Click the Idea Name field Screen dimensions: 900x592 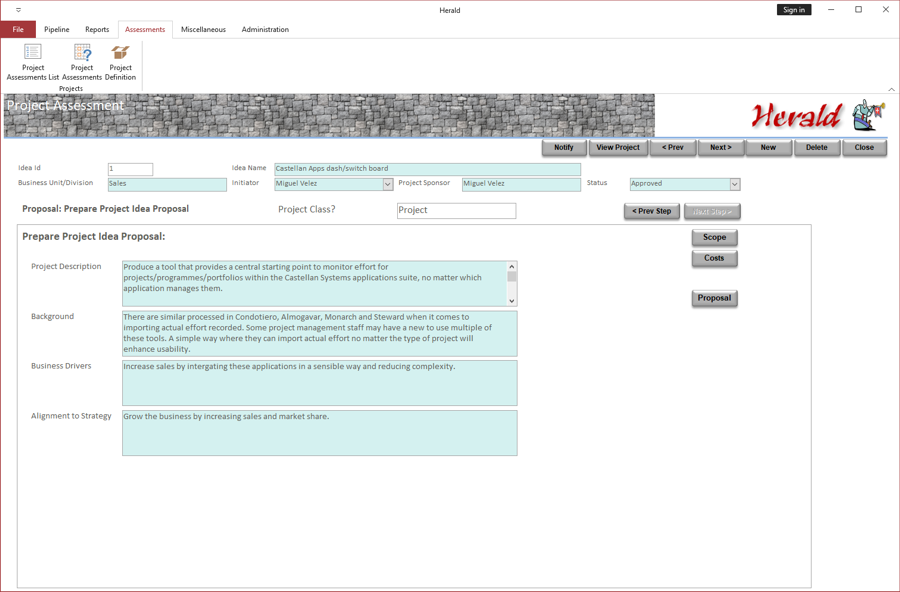tap(428, 169)
